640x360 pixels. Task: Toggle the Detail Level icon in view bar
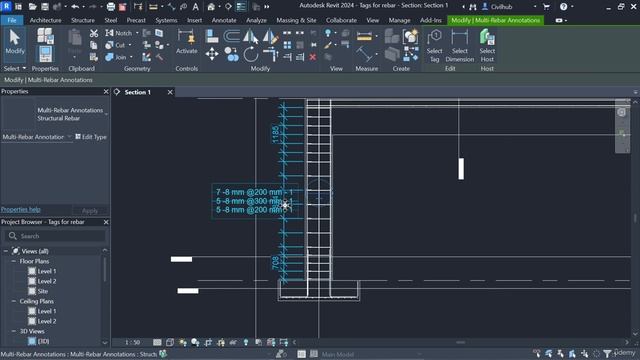(x=157, y=342)
